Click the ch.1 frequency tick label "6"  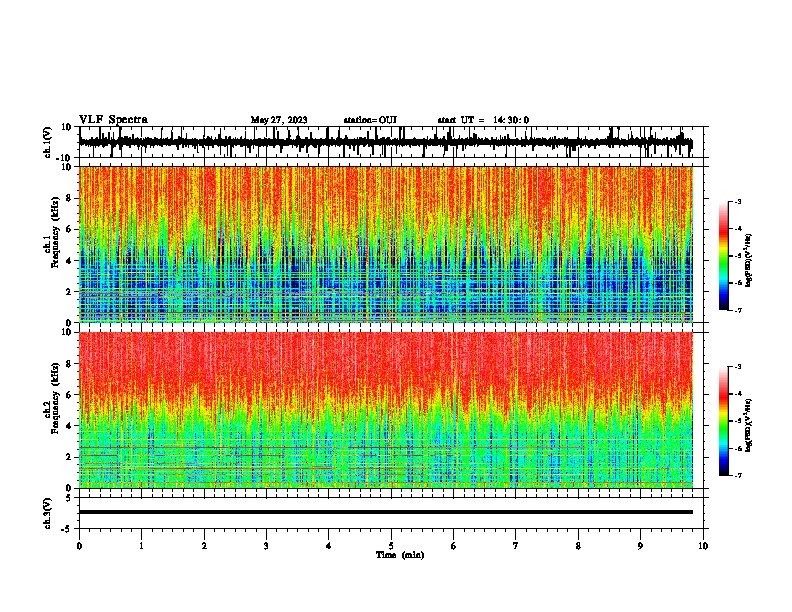point(69,229)
